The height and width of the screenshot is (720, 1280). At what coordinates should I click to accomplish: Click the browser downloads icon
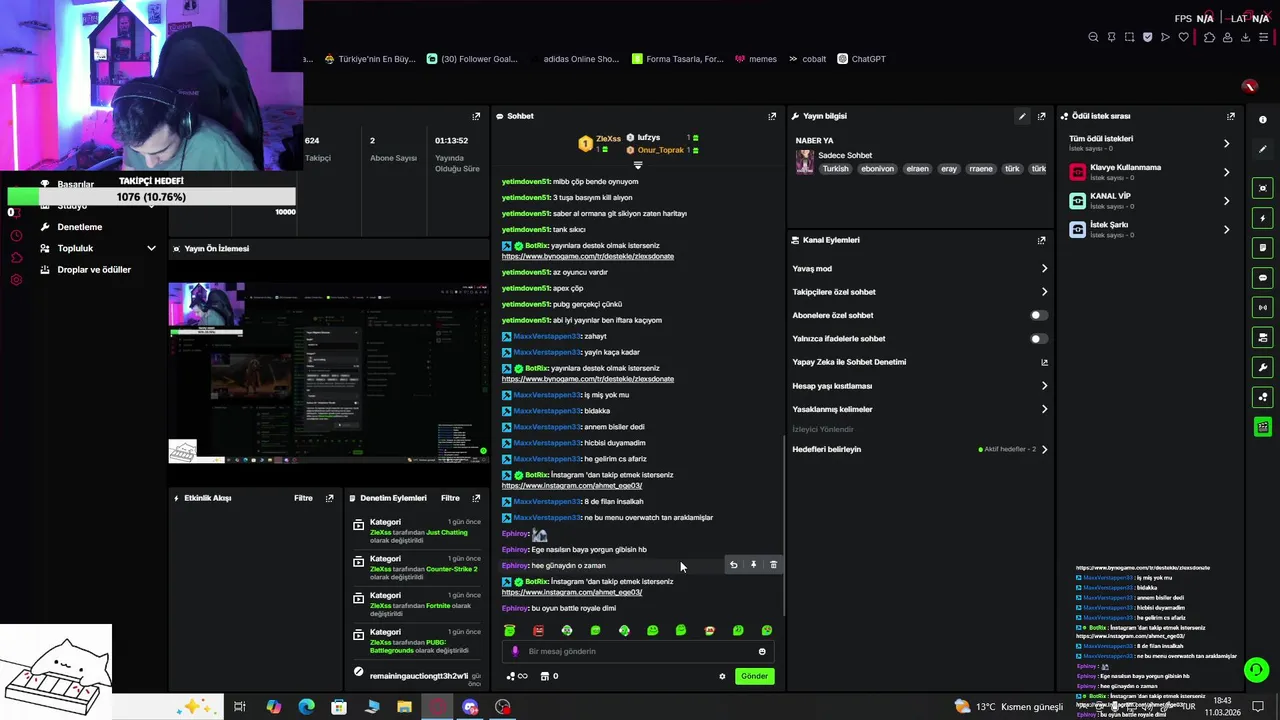(x=1246, y=37)
